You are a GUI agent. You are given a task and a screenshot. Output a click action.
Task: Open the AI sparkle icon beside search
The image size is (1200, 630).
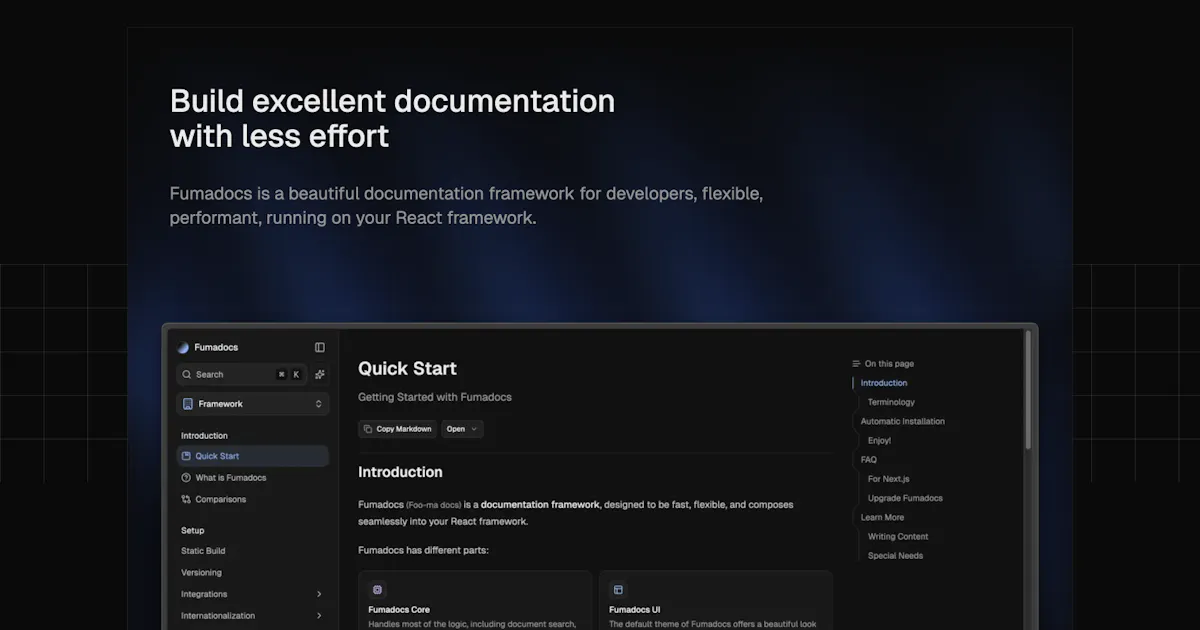[320, 374]
